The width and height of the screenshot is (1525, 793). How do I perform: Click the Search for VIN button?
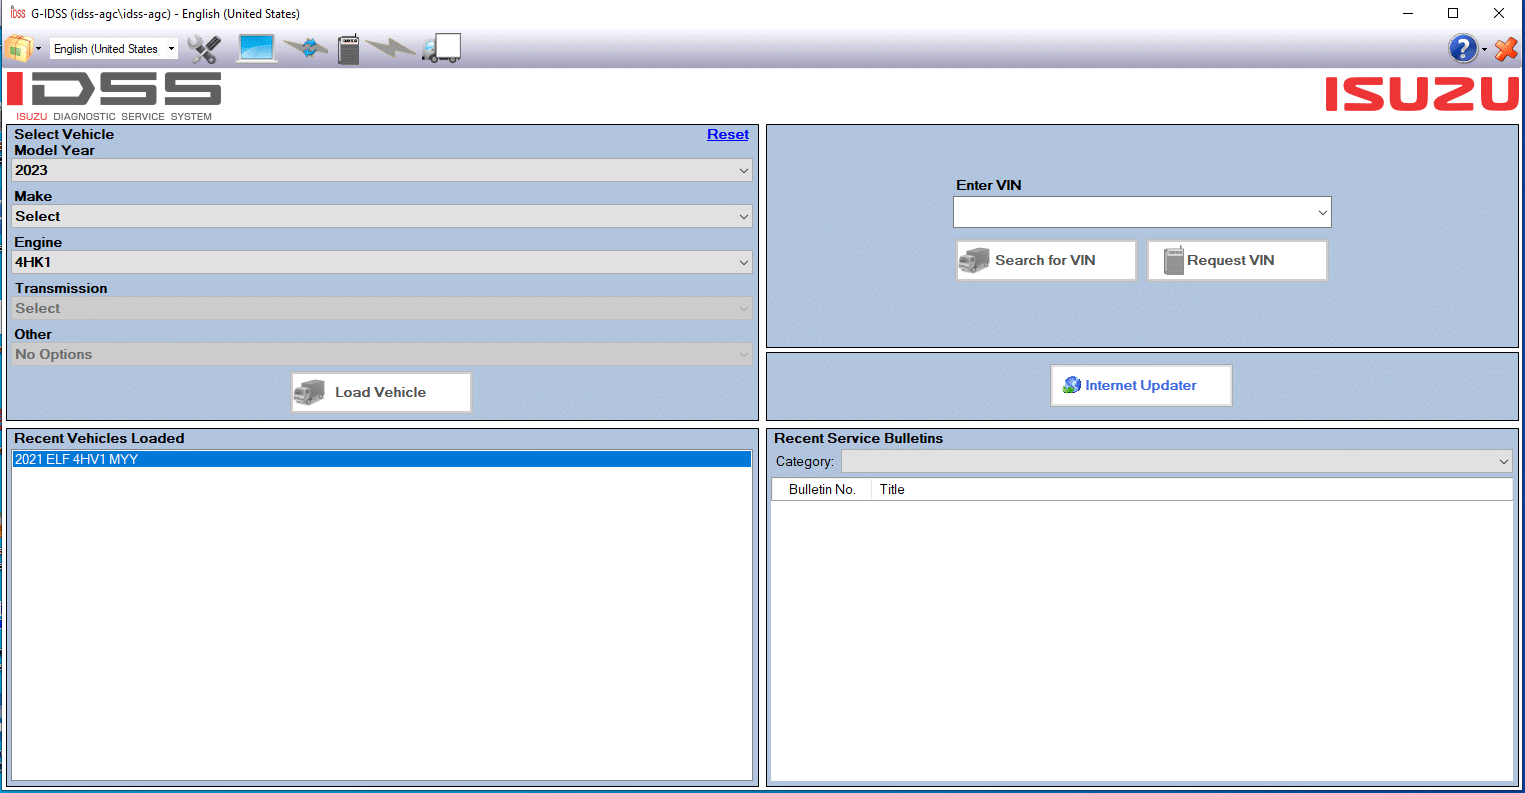[x=1045, y=260]
